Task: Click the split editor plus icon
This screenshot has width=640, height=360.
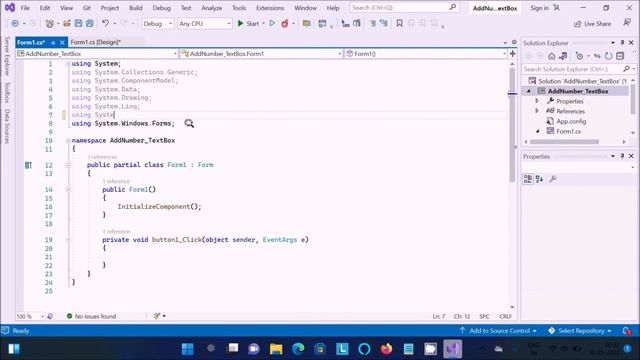Action: tap(513, 53)
